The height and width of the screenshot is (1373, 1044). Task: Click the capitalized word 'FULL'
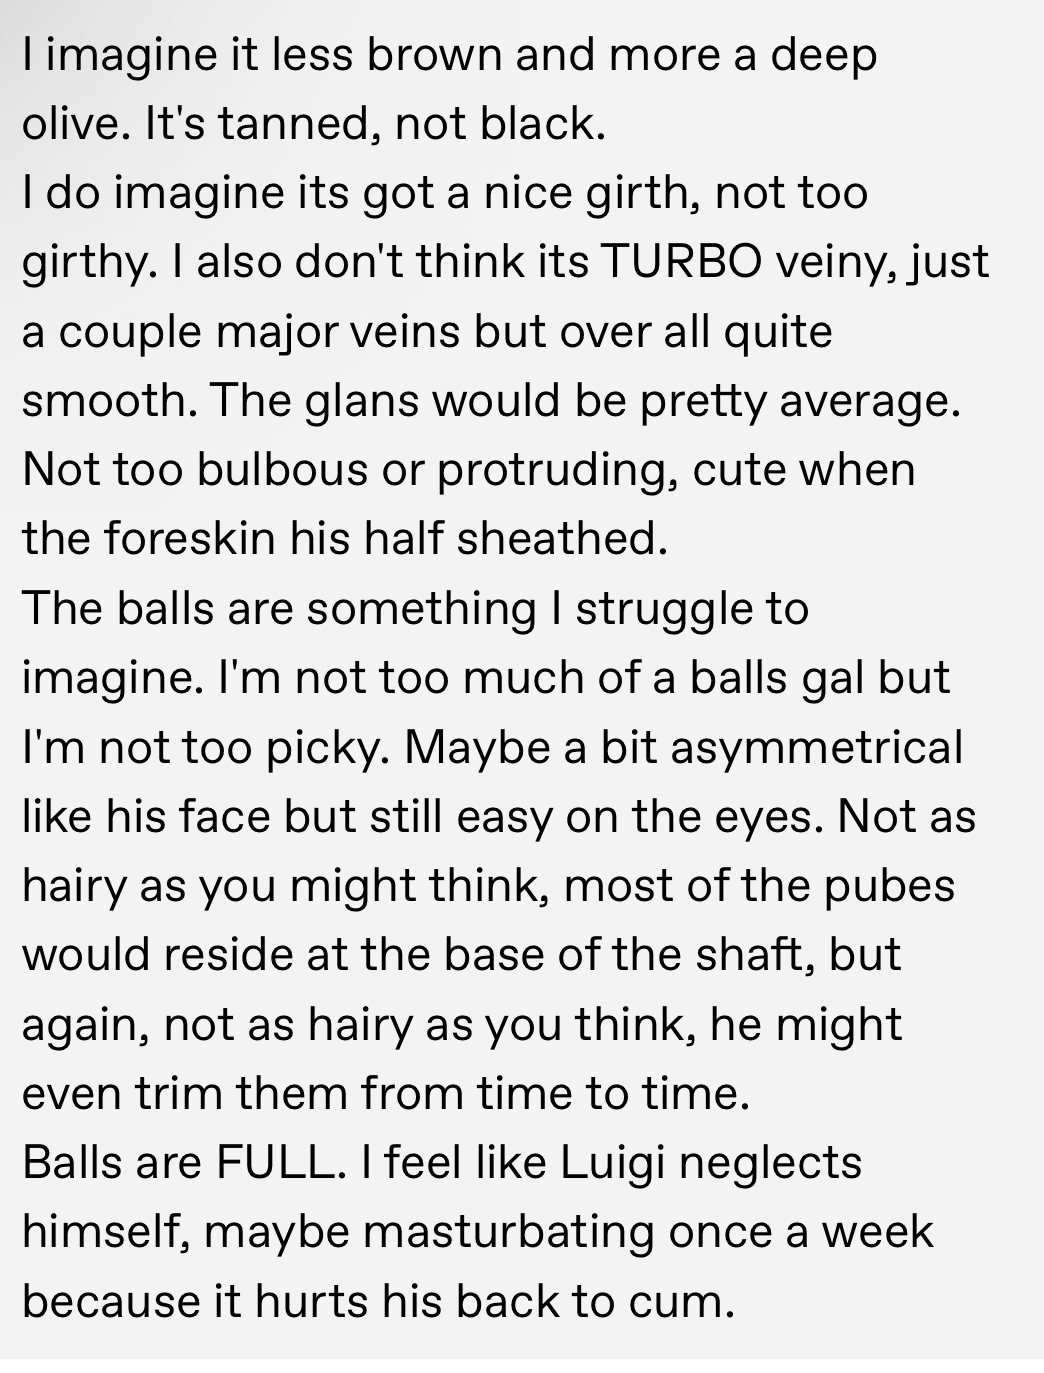[x=275, y=1163]
